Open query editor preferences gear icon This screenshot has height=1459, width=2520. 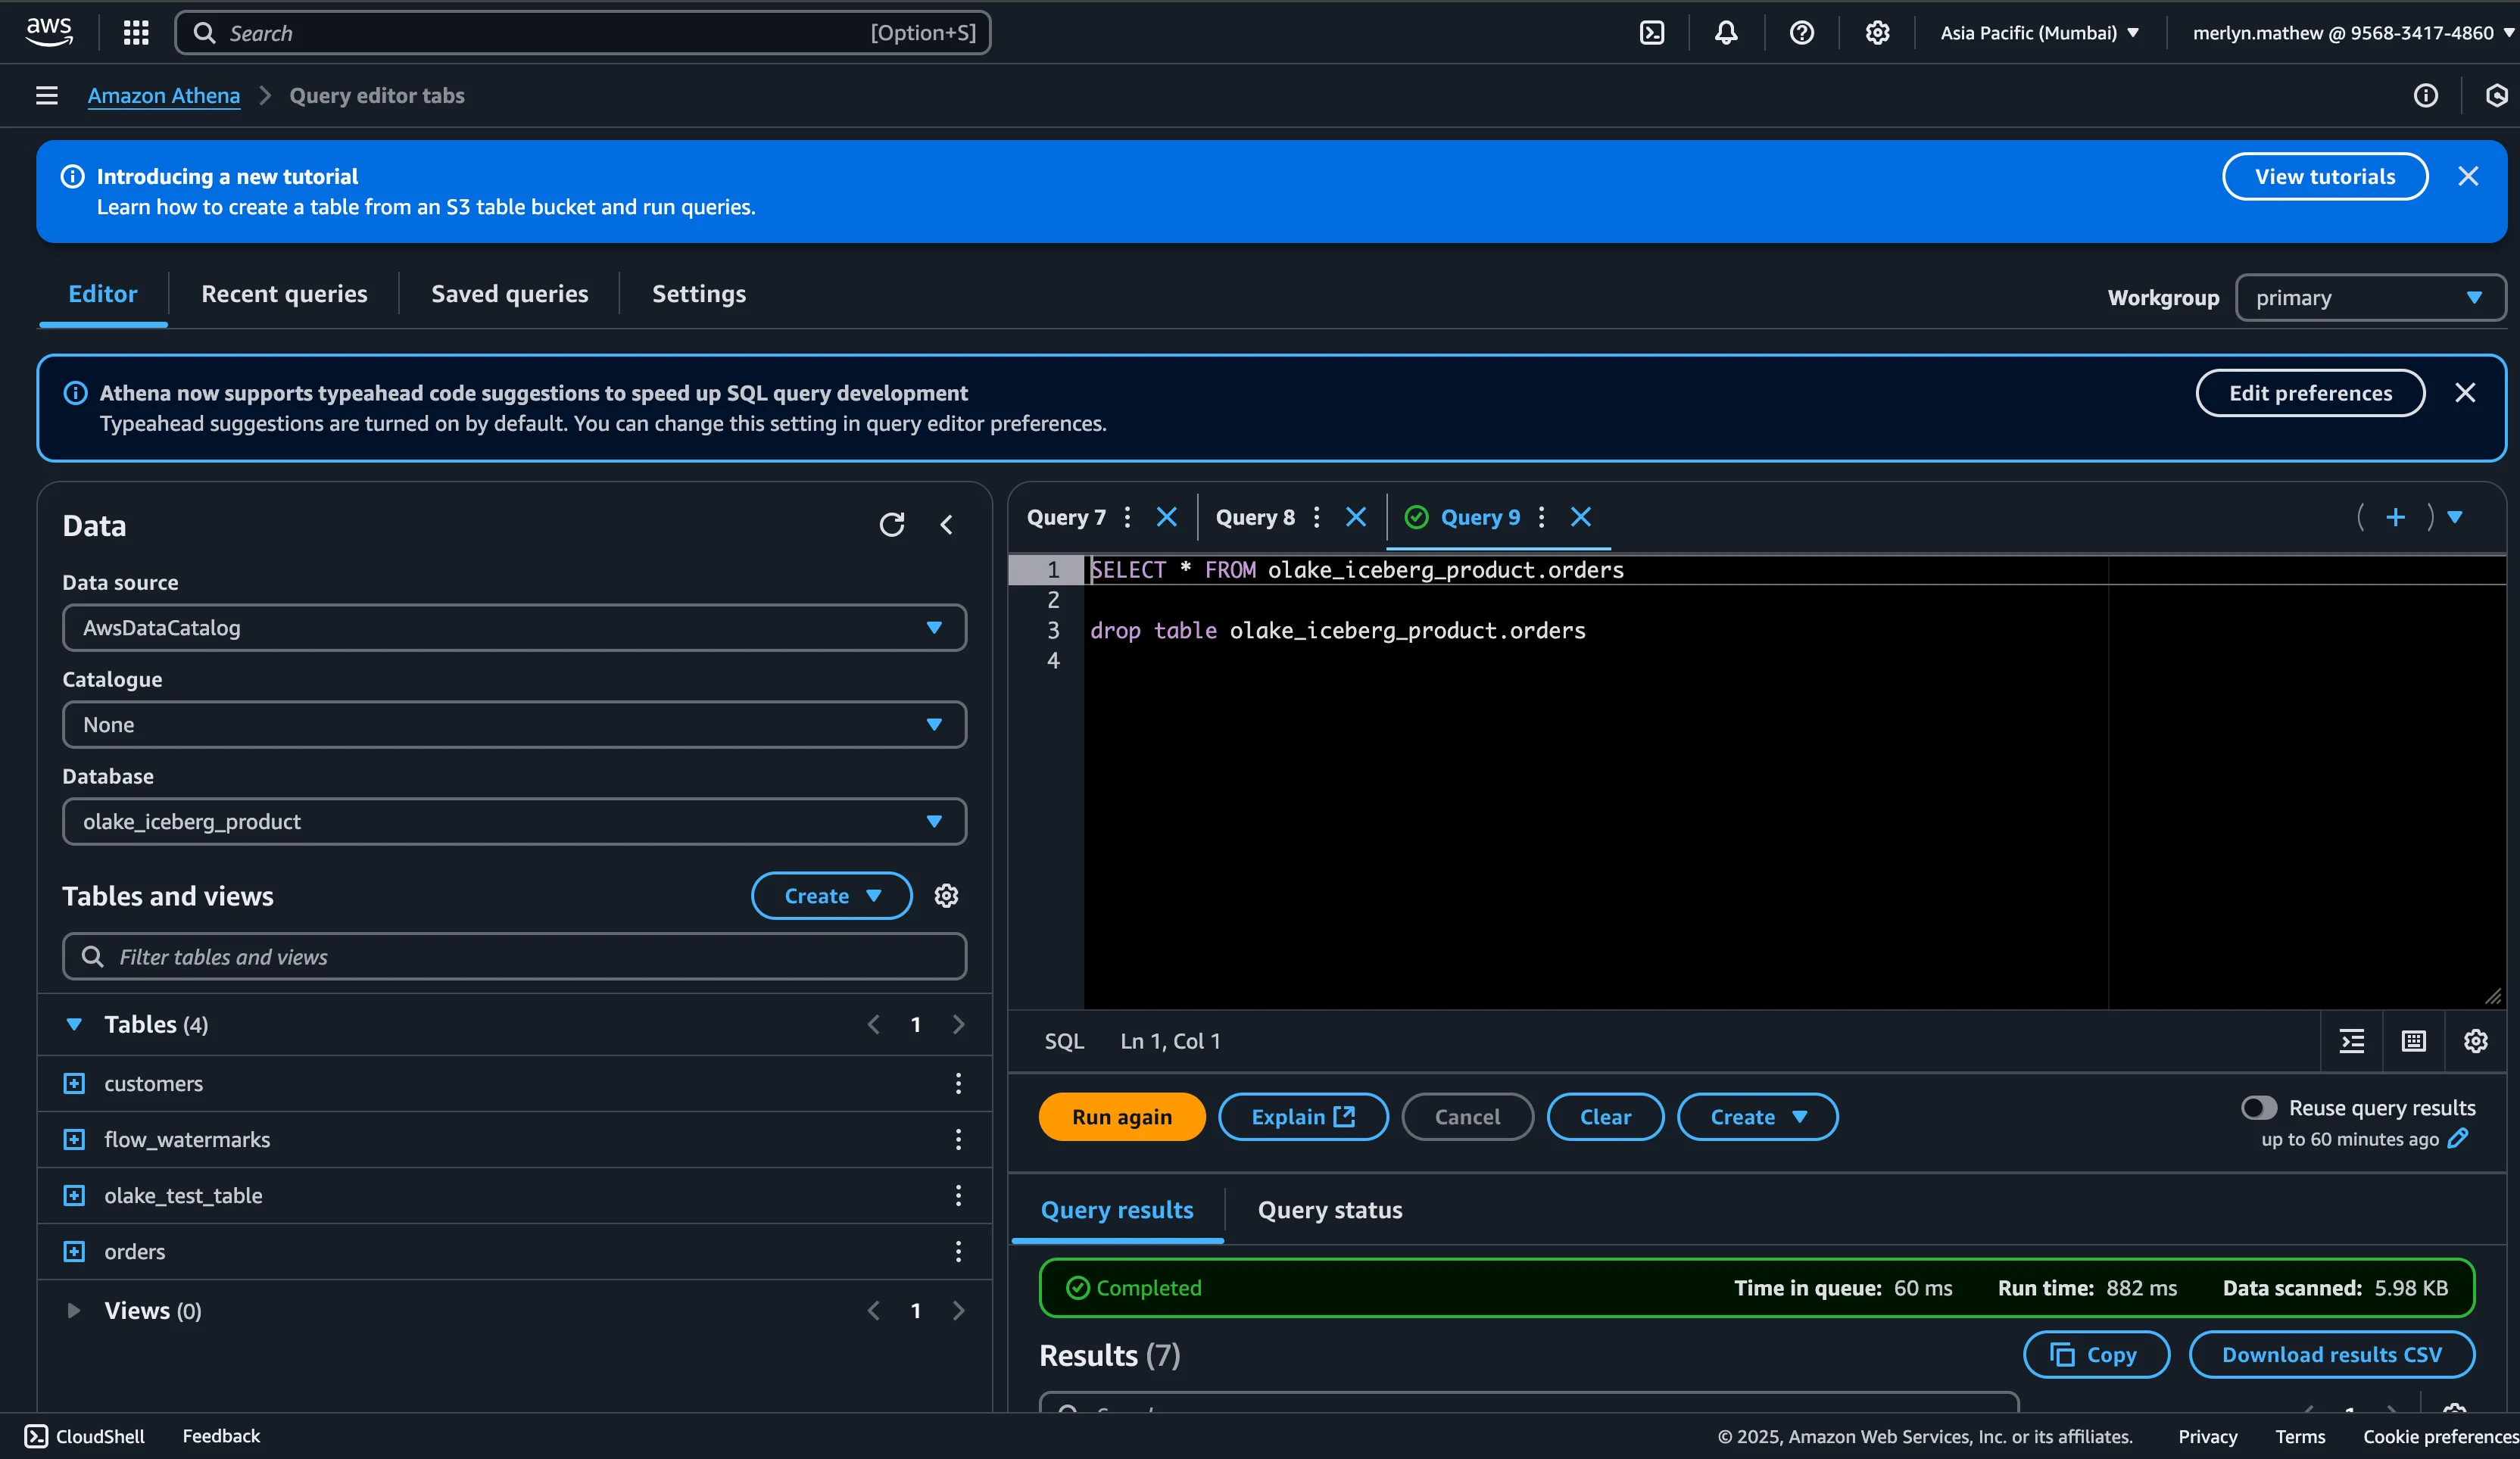[2475, 1041]
